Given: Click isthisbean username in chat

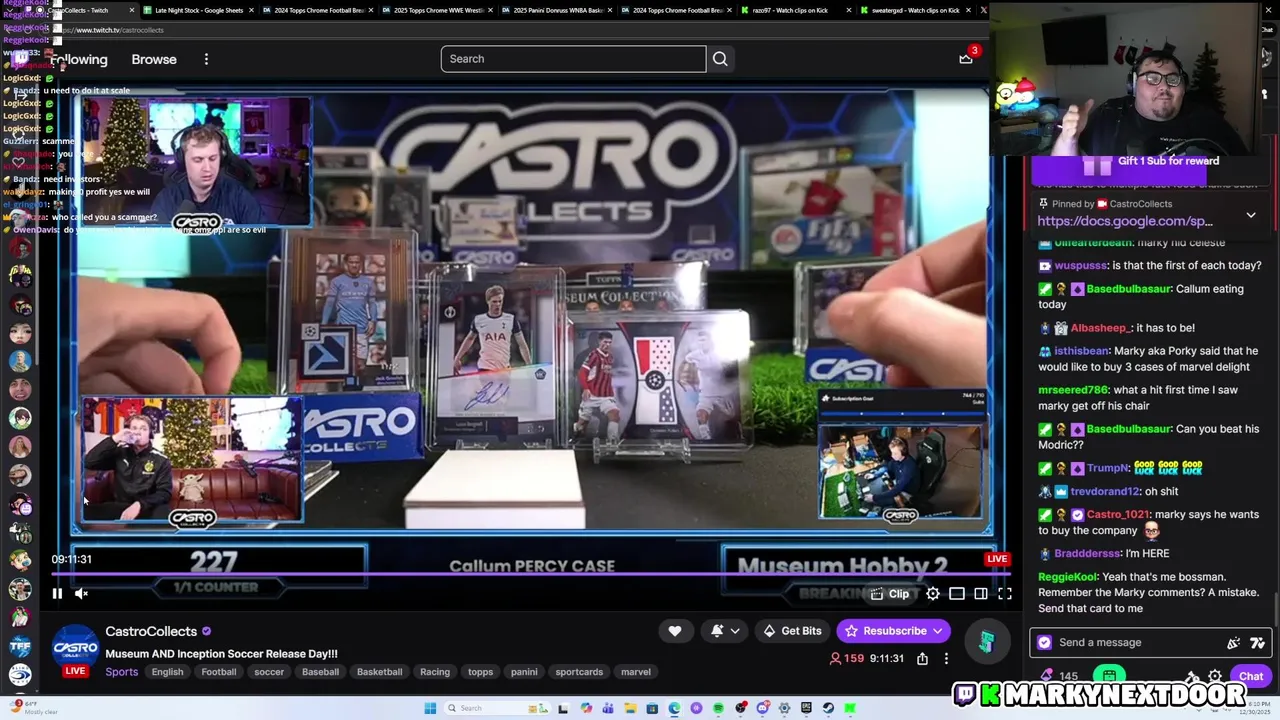Looking at the screenshot, I should coord(1082,351).
